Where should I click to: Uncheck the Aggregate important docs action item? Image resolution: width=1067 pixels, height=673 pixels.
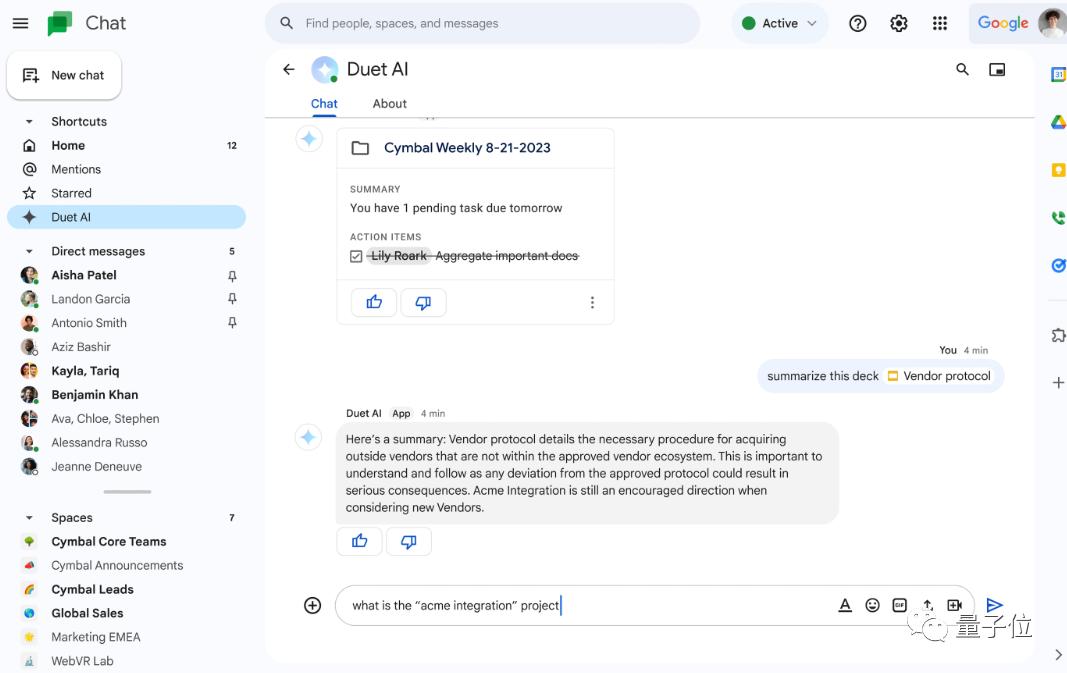pyautogui.click(x=356, y=256)
